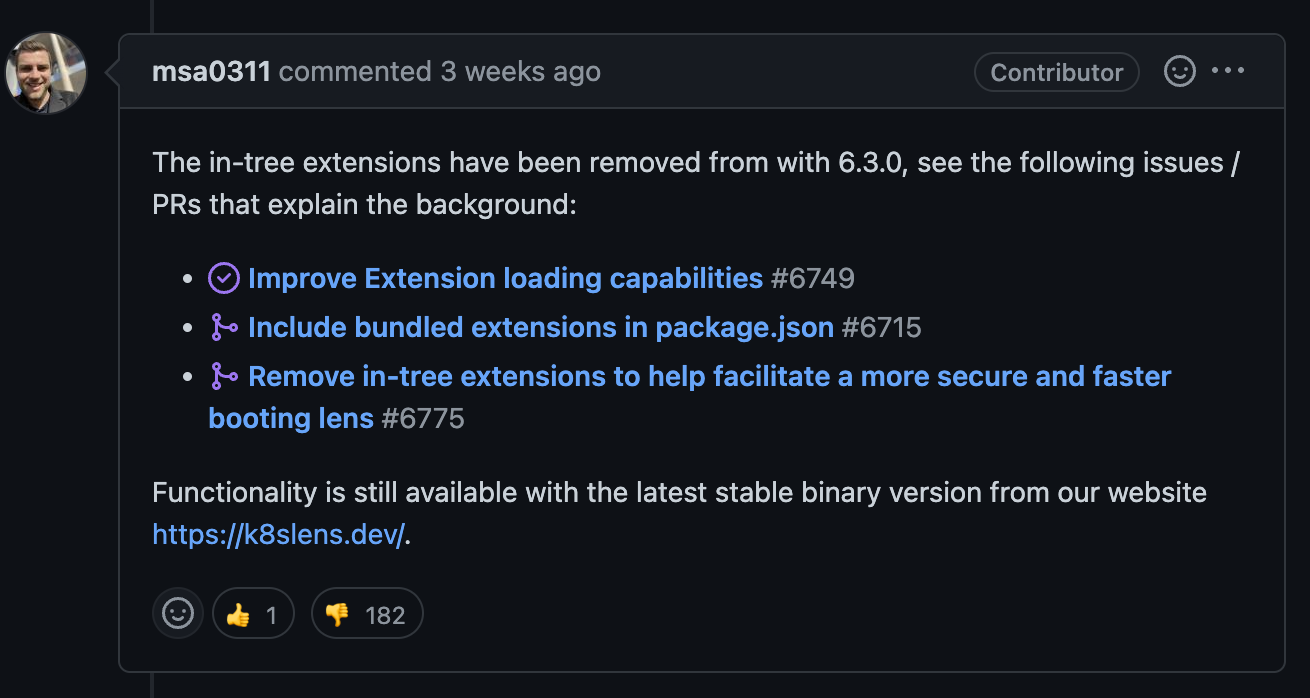Open 'Include bundled extensions in package.json' PR
1310x698 pixels.
click(x=541, y=327)
